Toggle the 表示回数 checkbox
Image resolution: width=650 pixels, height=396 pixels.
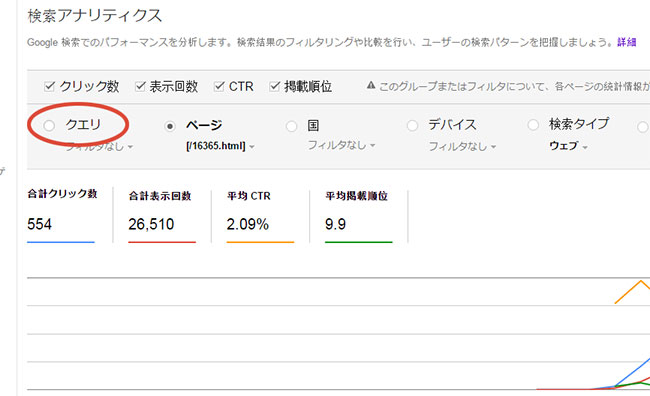pos(140,86)
